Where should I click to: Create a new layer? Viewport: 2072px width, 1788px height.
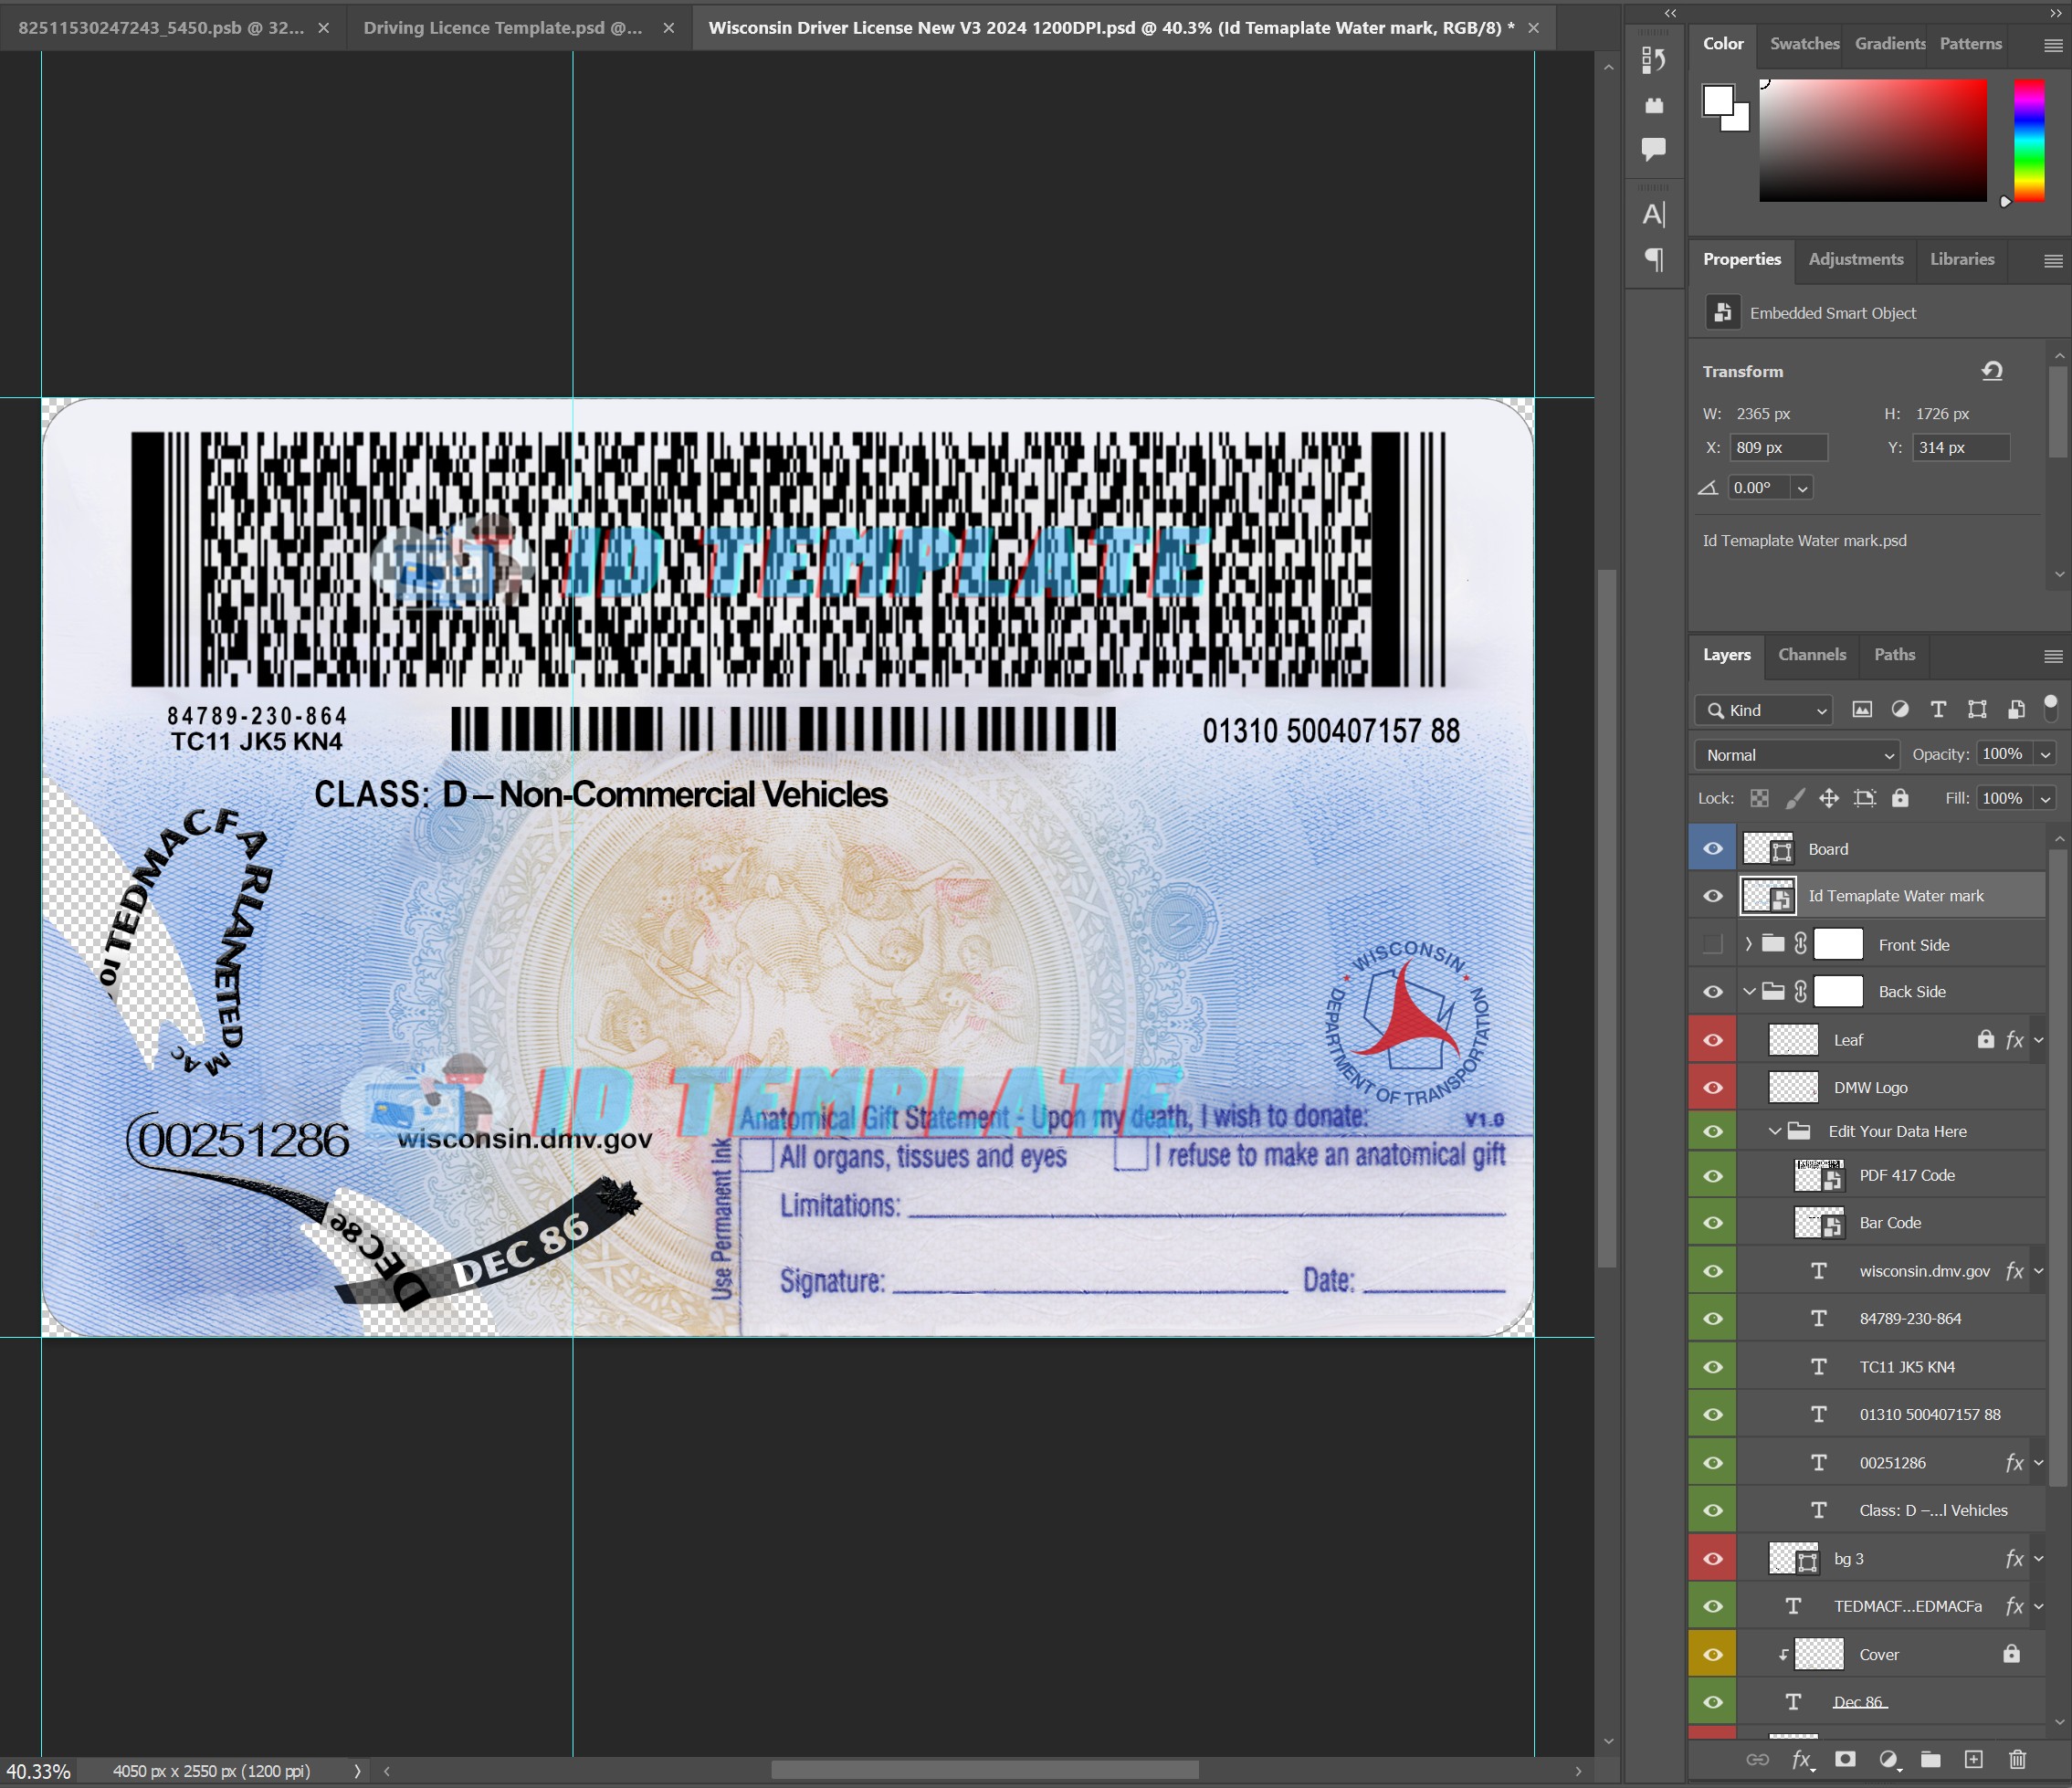[1973, 1759]
